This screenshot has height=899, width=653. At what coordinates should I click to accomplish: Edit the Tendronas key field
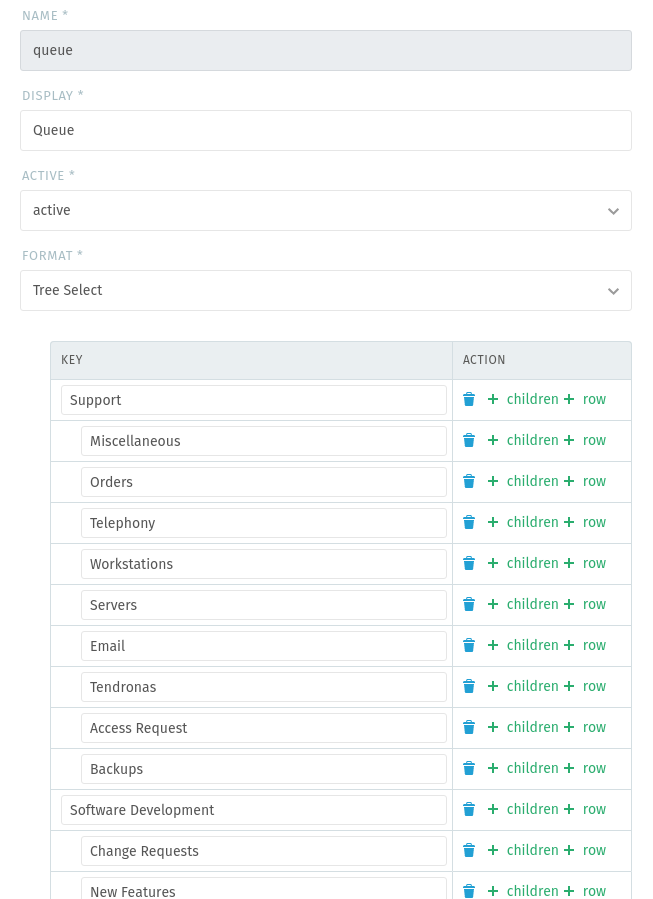pyautogui.click(x=264, y=687)
